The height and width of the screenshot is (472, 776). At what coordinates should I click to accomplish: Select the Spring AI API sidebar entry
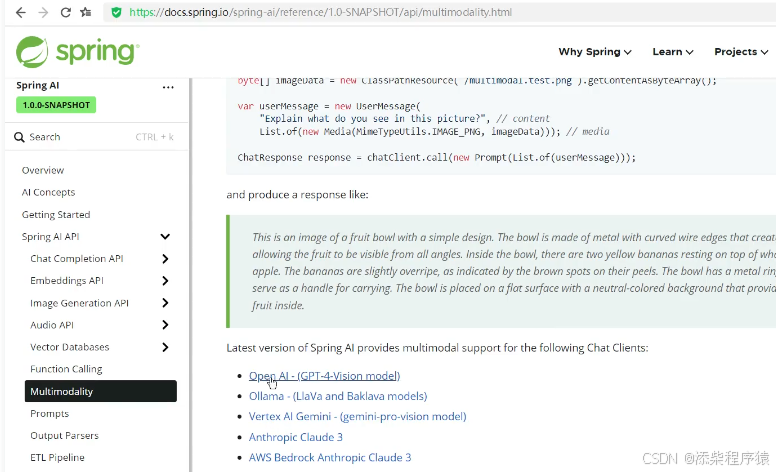(x=50, y=236)
